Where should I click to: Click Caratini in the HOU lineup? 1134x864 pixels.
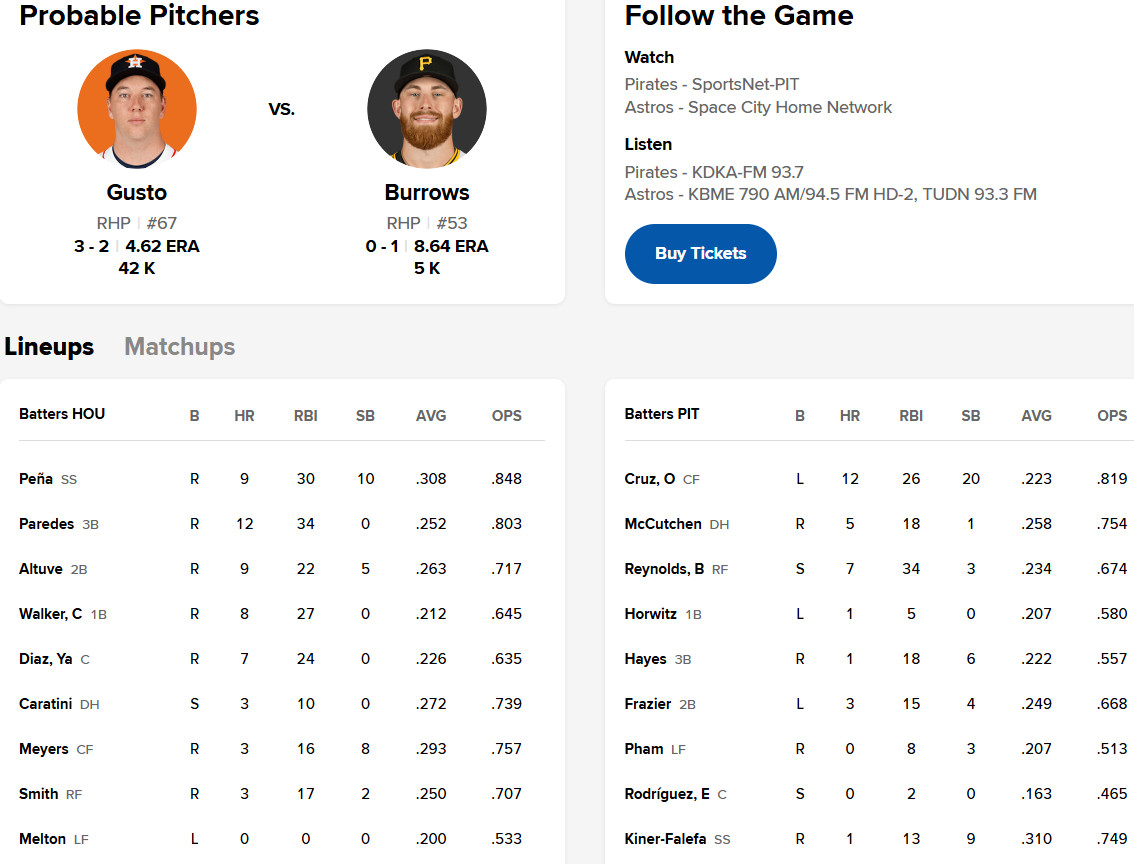click(x=46, y=704)
